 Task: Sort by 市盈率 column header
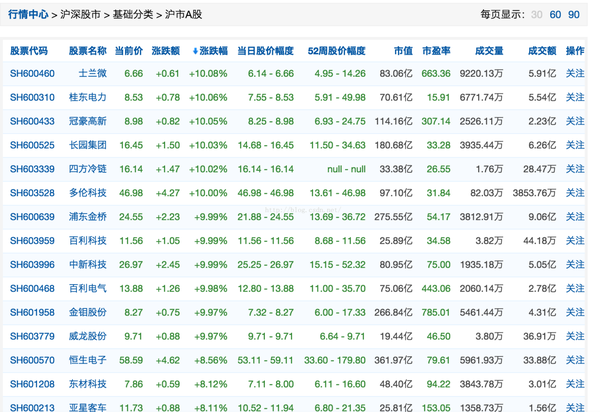pyautogui.click(x=436, y=51)
